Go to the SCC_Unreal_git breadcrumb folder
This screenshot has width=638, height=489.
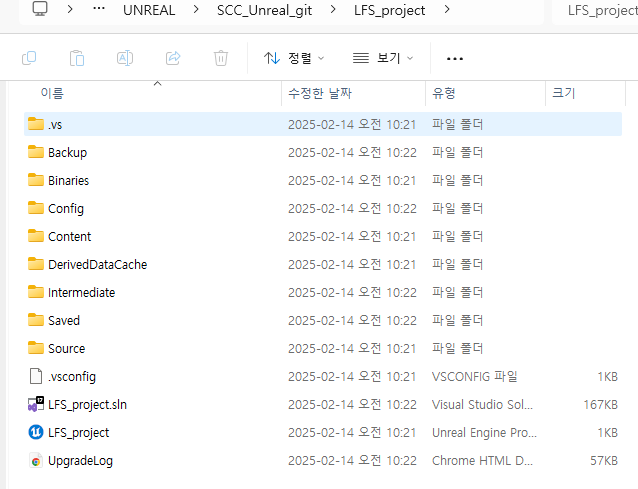coord(264,10)
